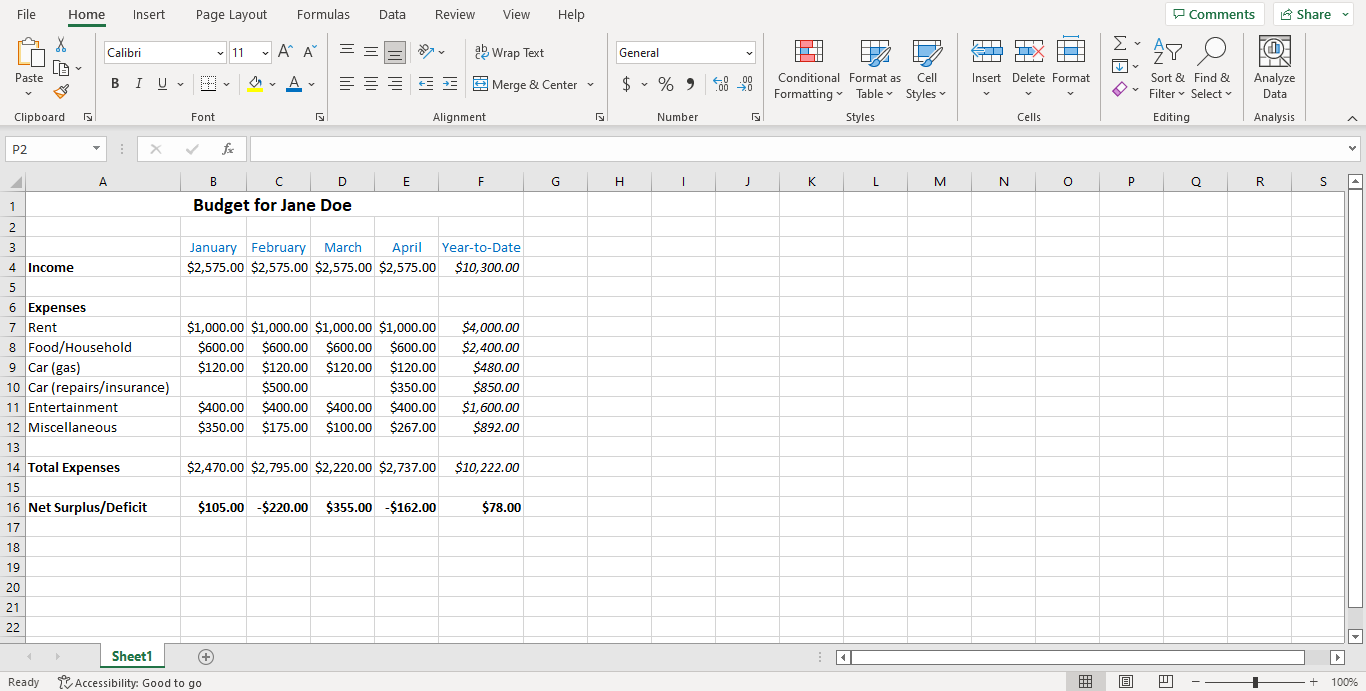
Task: Toggle Italic formatting
Action: pyautogui.click(x=139, y=84)
